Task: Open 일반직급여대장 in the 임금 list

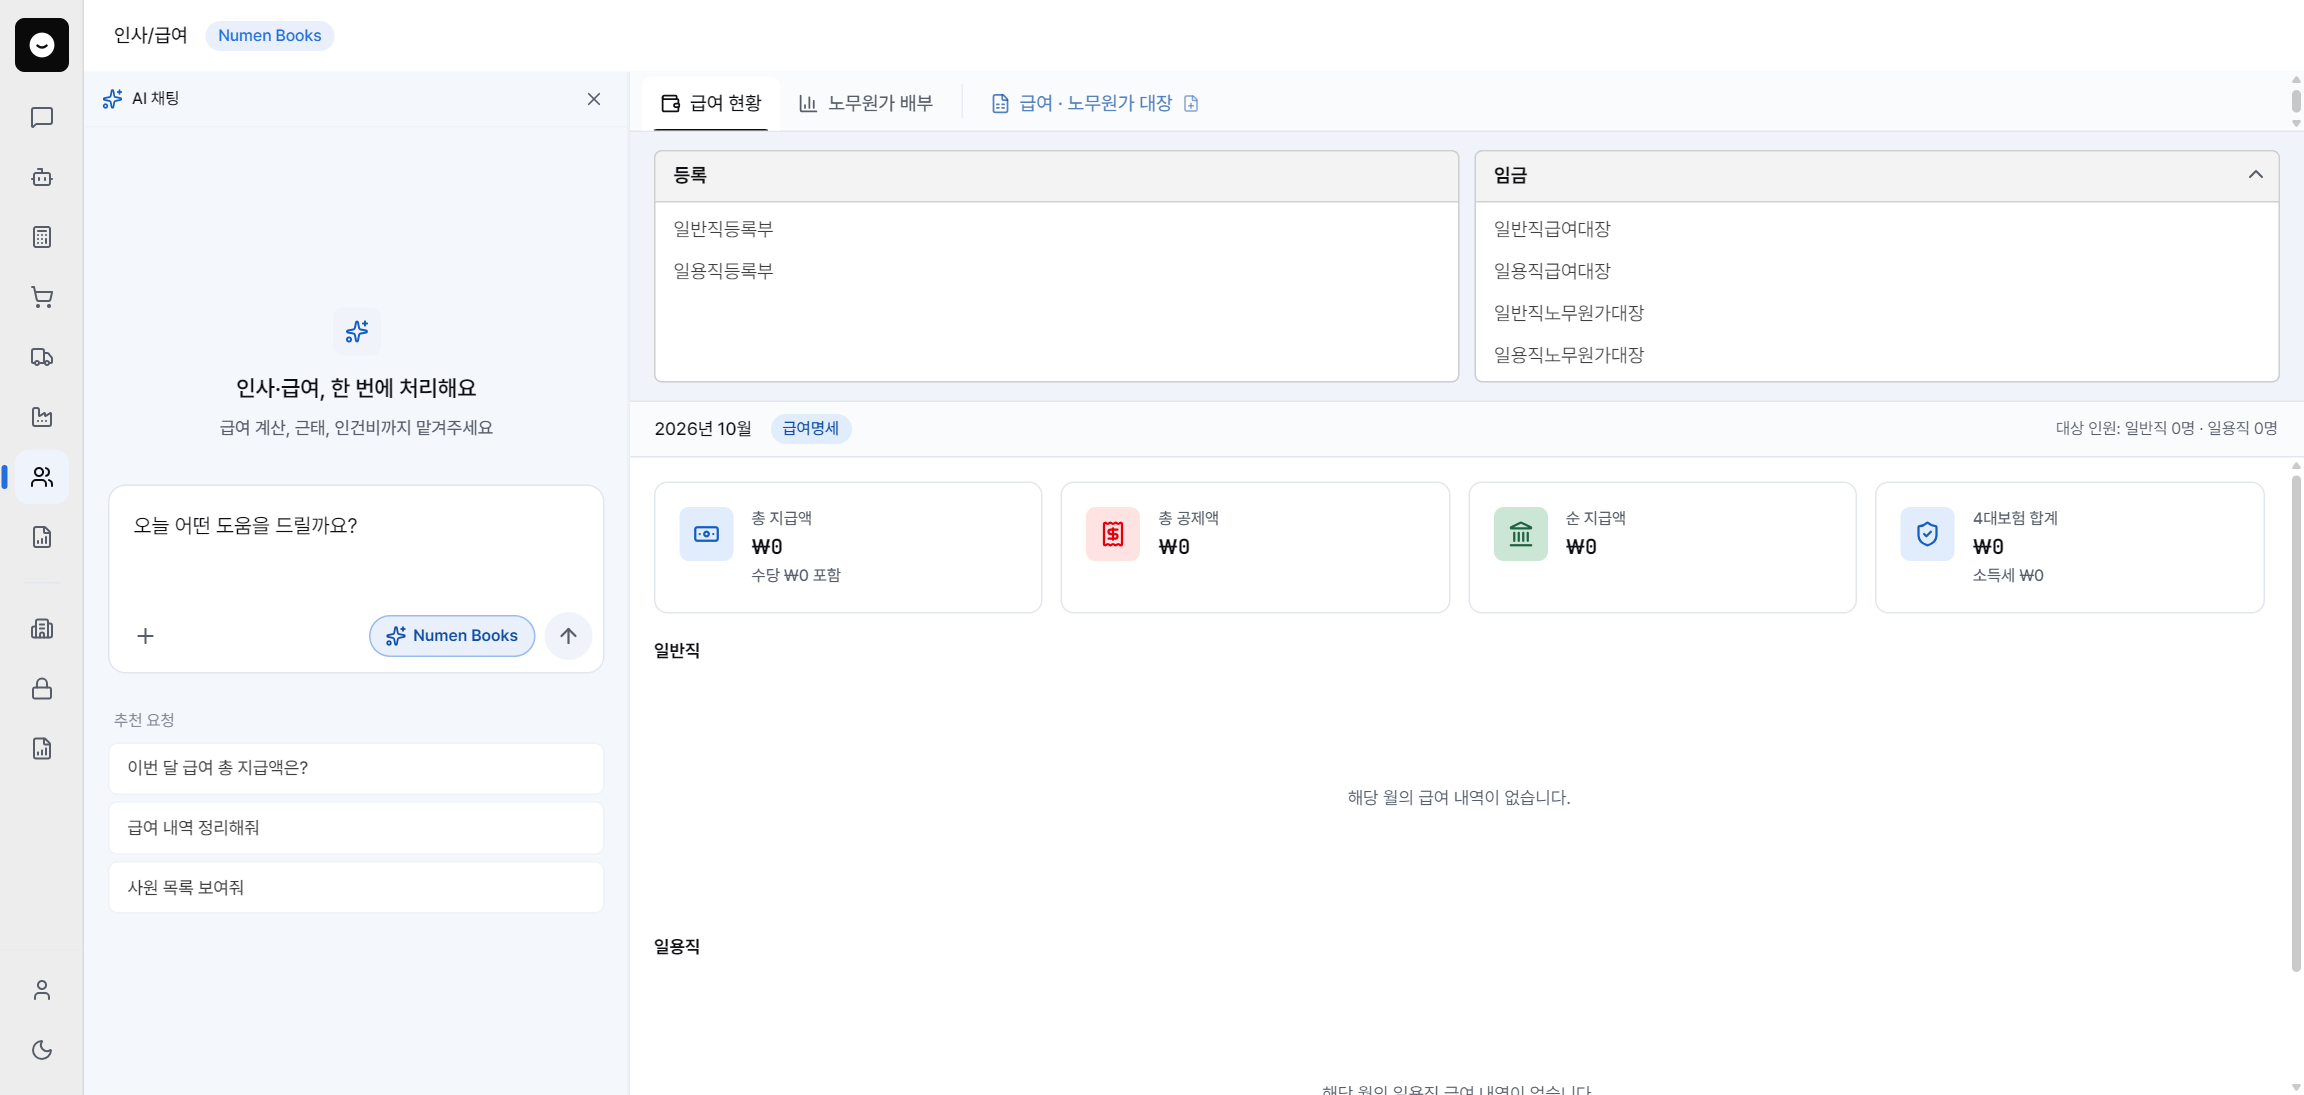Action: pyautogui.click(x=1552, y=229)
